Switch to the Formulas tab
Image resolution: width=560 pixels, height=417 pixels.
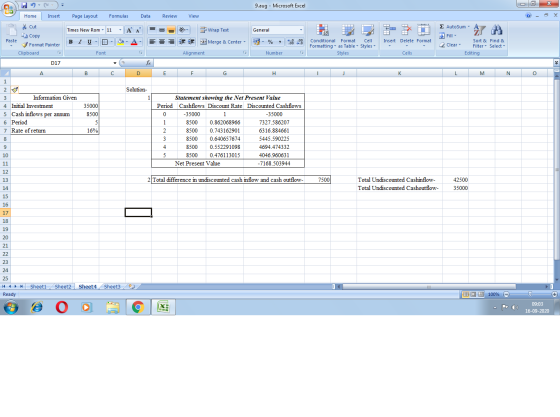point(119,16)
